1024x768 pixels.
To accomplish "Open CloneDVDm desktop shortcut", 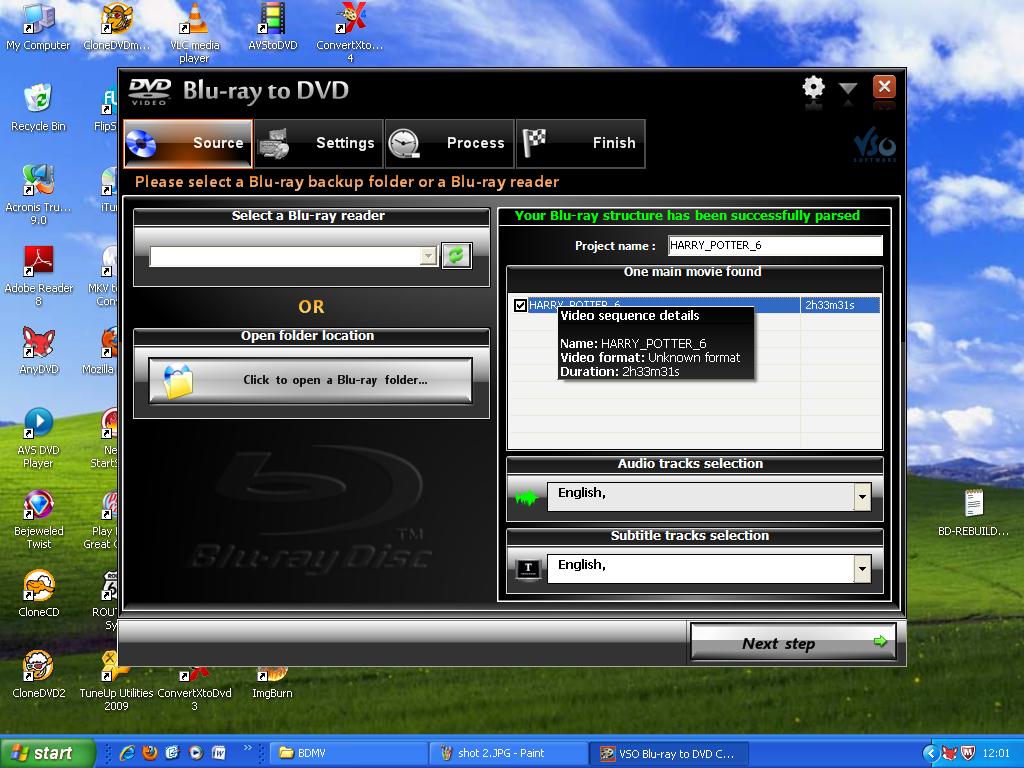I will click(x=116, y=26).
